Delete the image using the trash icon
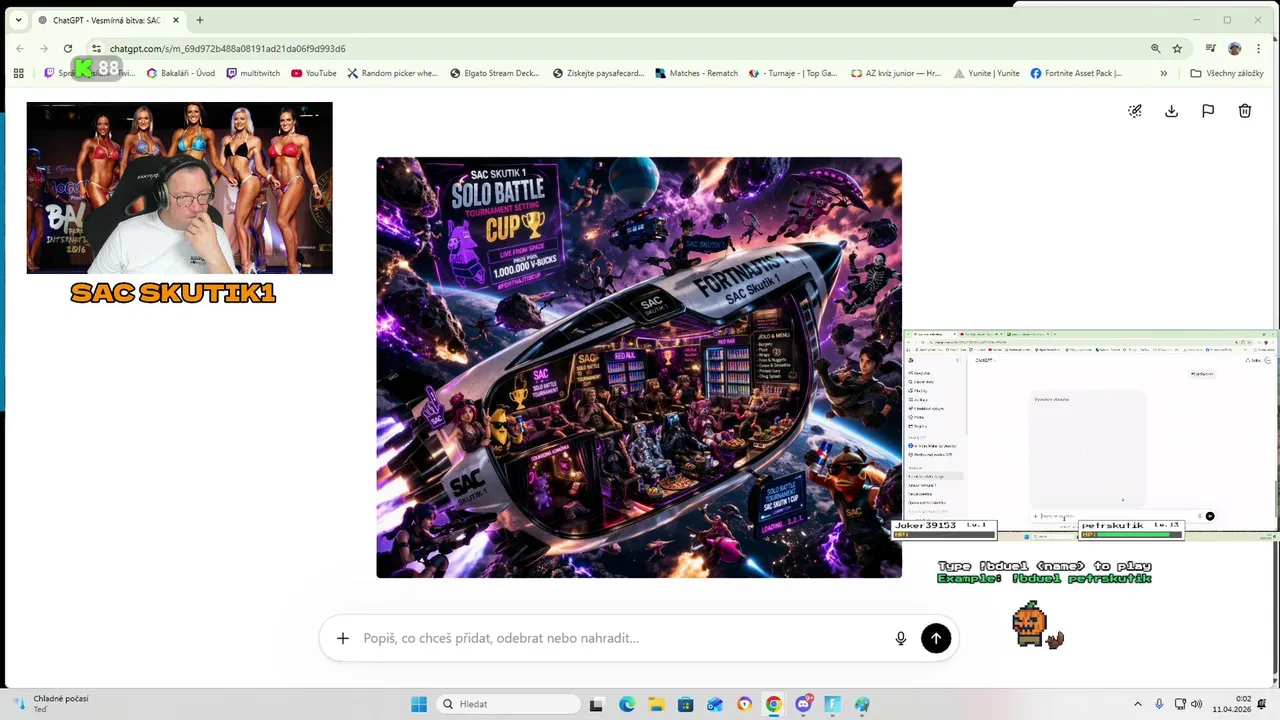This screenshot has height=720, width=1280. pyautogui.click(x=1245, y=111)
